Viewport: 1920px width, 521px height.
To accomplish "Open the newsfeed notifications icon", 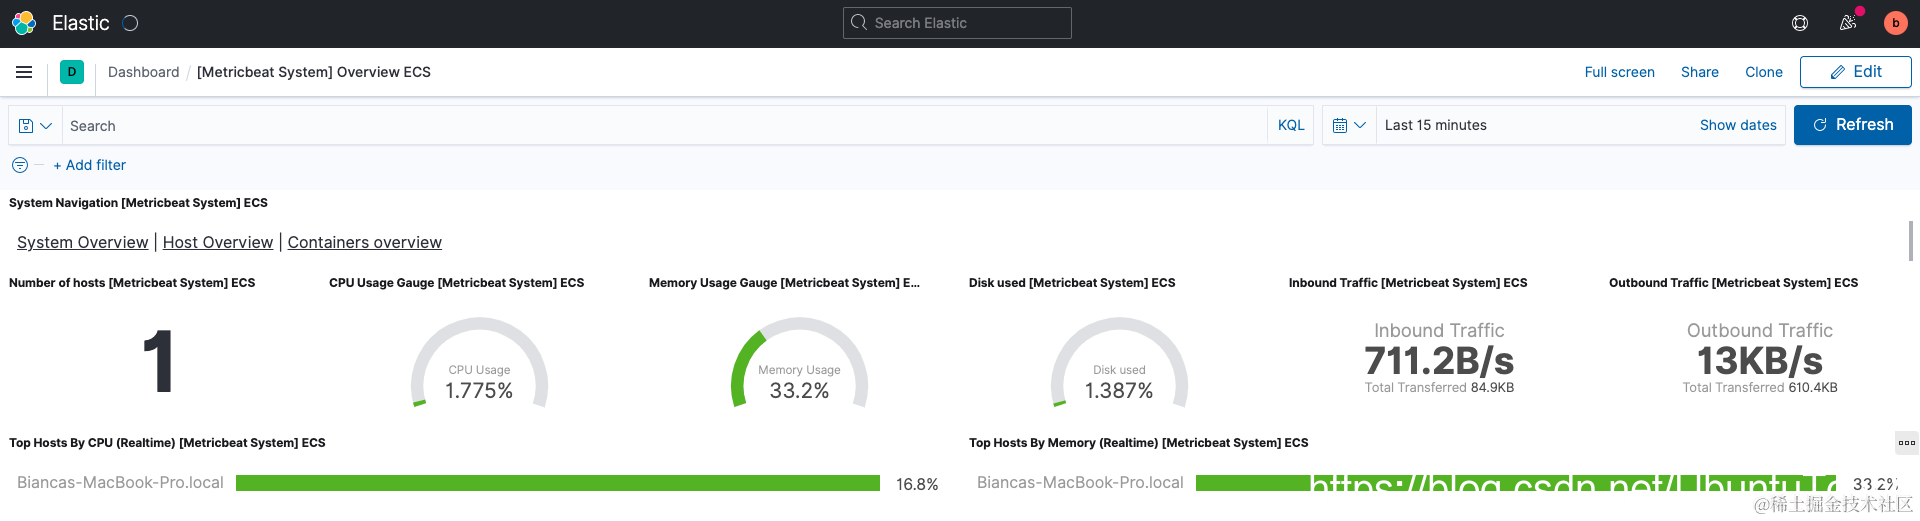I will pos(1848,23).
